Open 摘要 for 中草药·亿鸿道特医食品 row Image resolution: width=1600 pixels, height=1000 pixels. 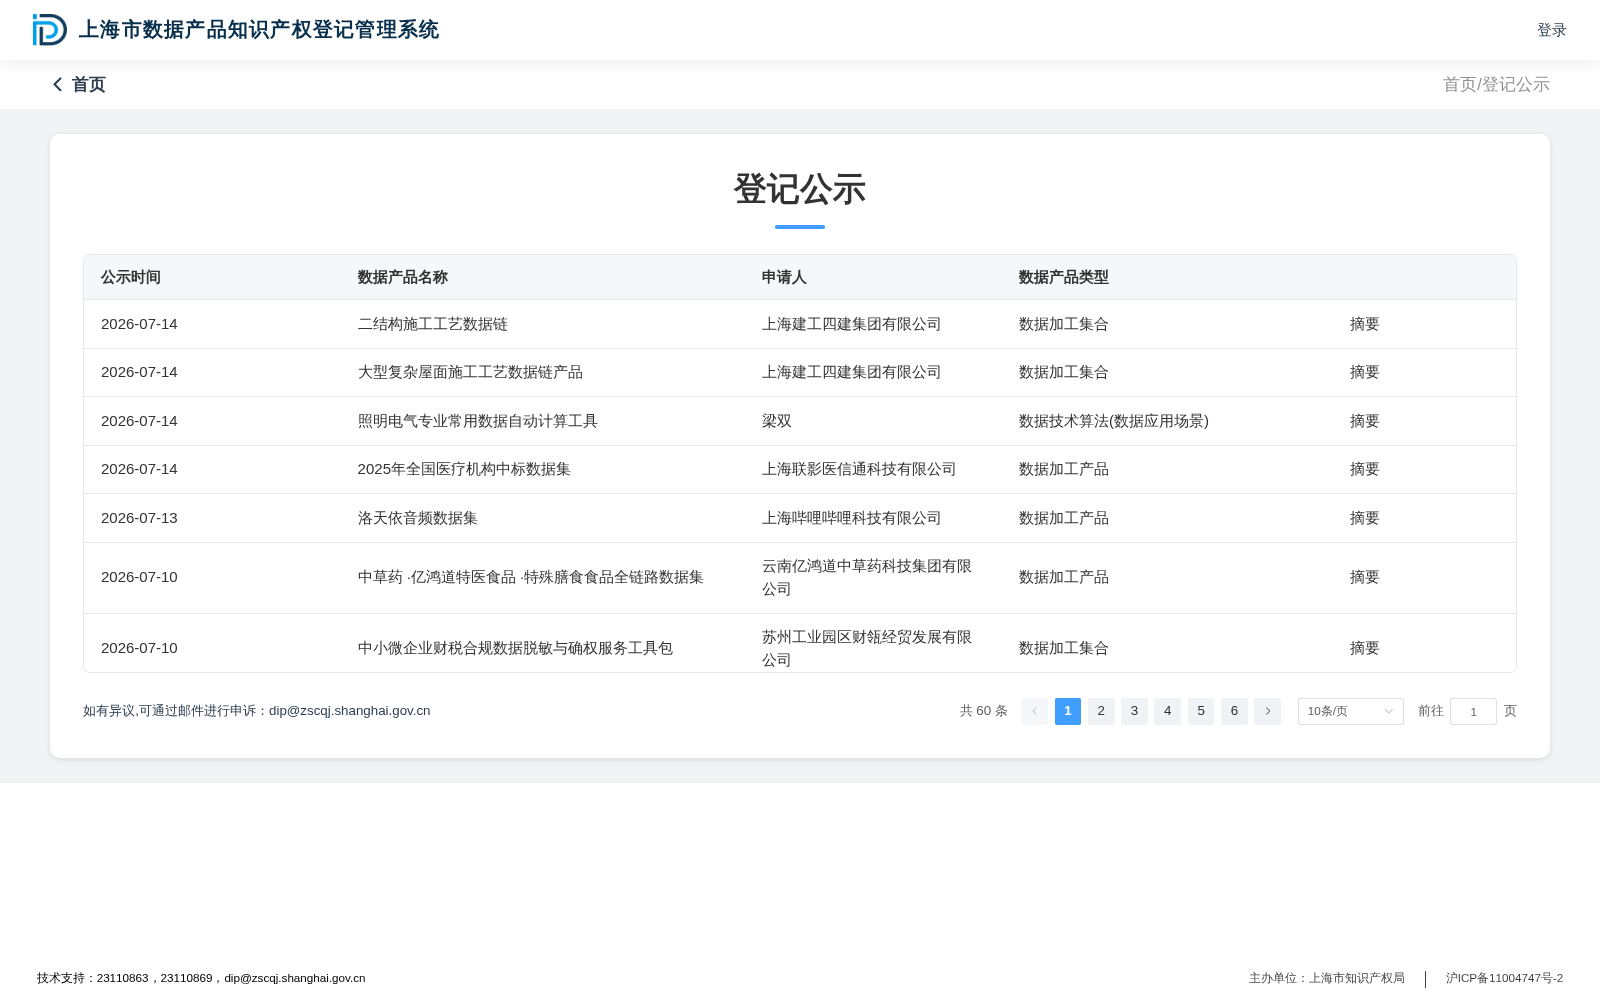1364,577
